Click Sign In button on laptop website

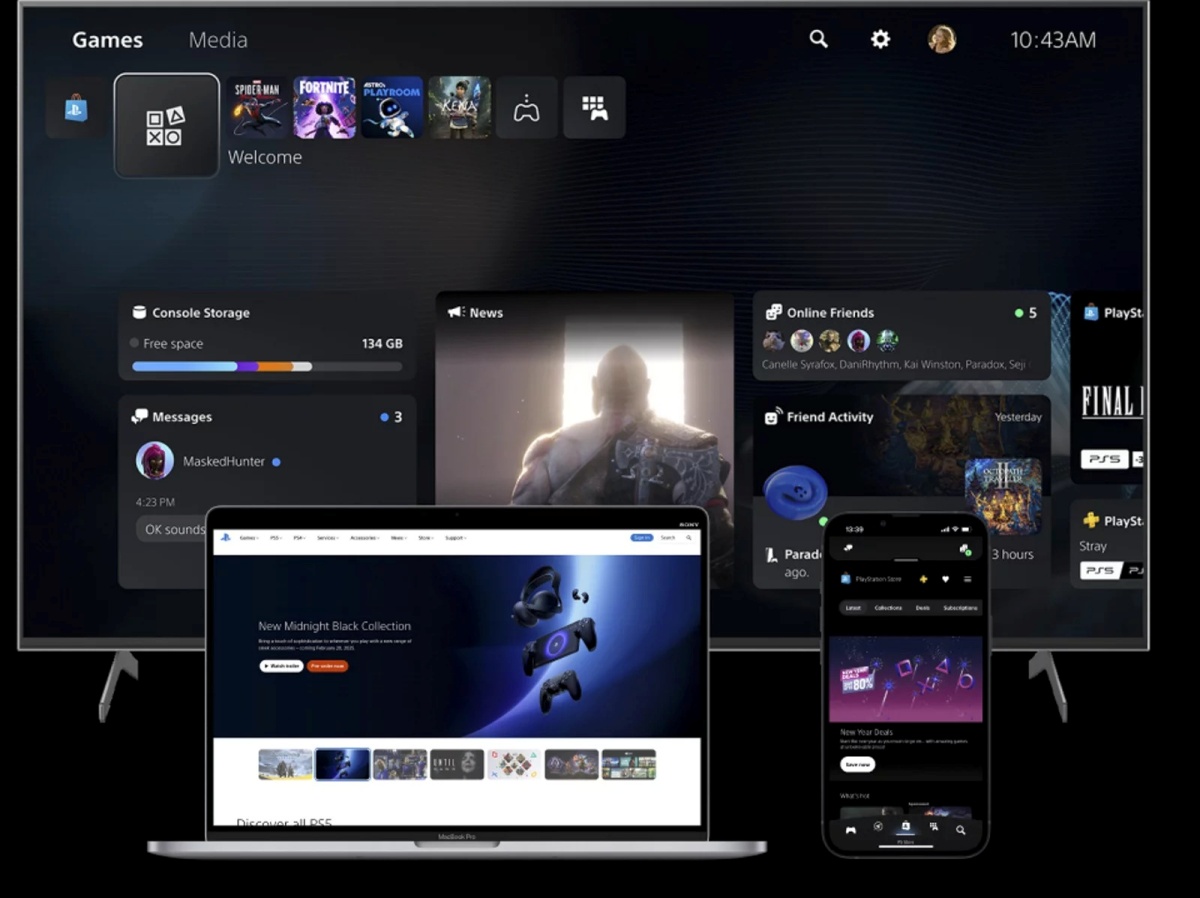[641, 538]
